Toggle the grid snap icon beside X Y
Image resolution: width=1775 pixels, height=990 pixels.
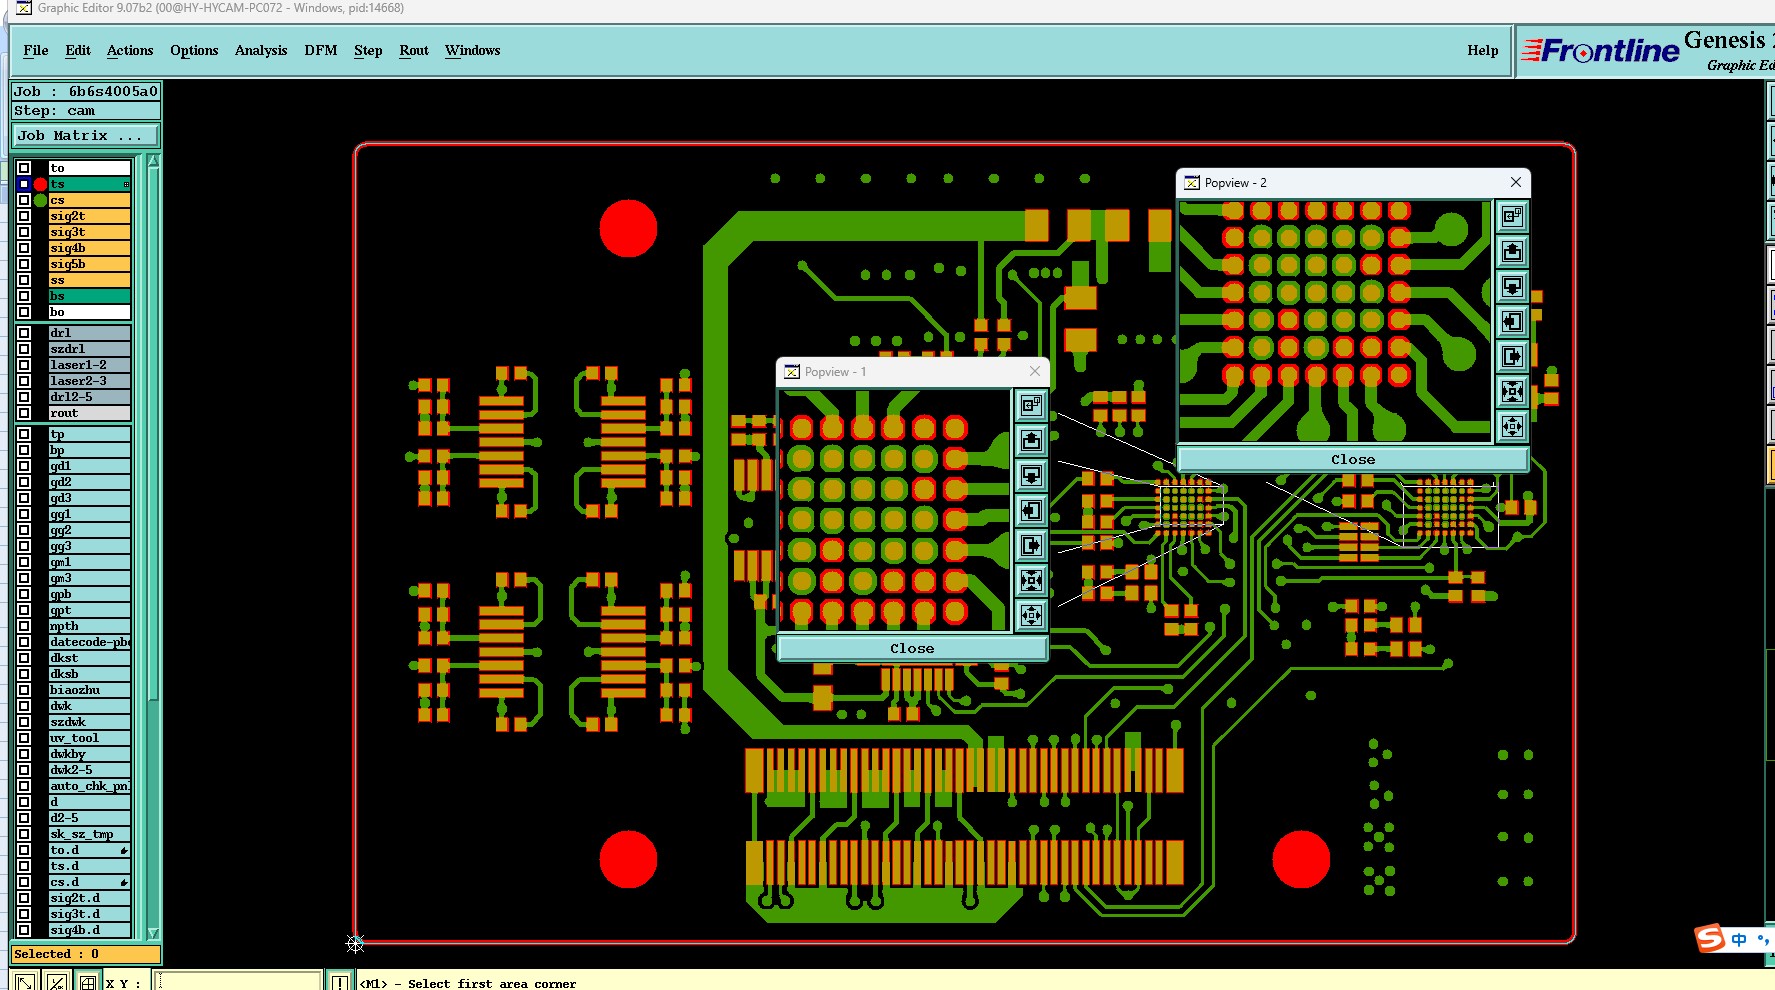88,982
